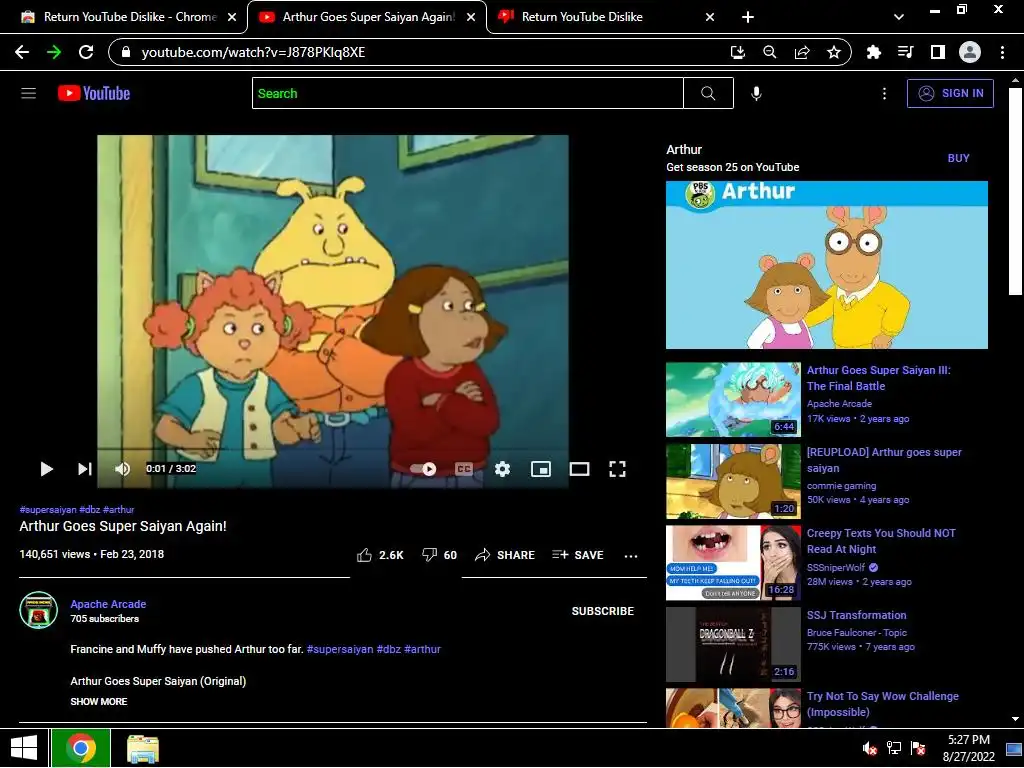Mute the video volume
Viewport: 1024px width, 768px height.
[122, 469]
